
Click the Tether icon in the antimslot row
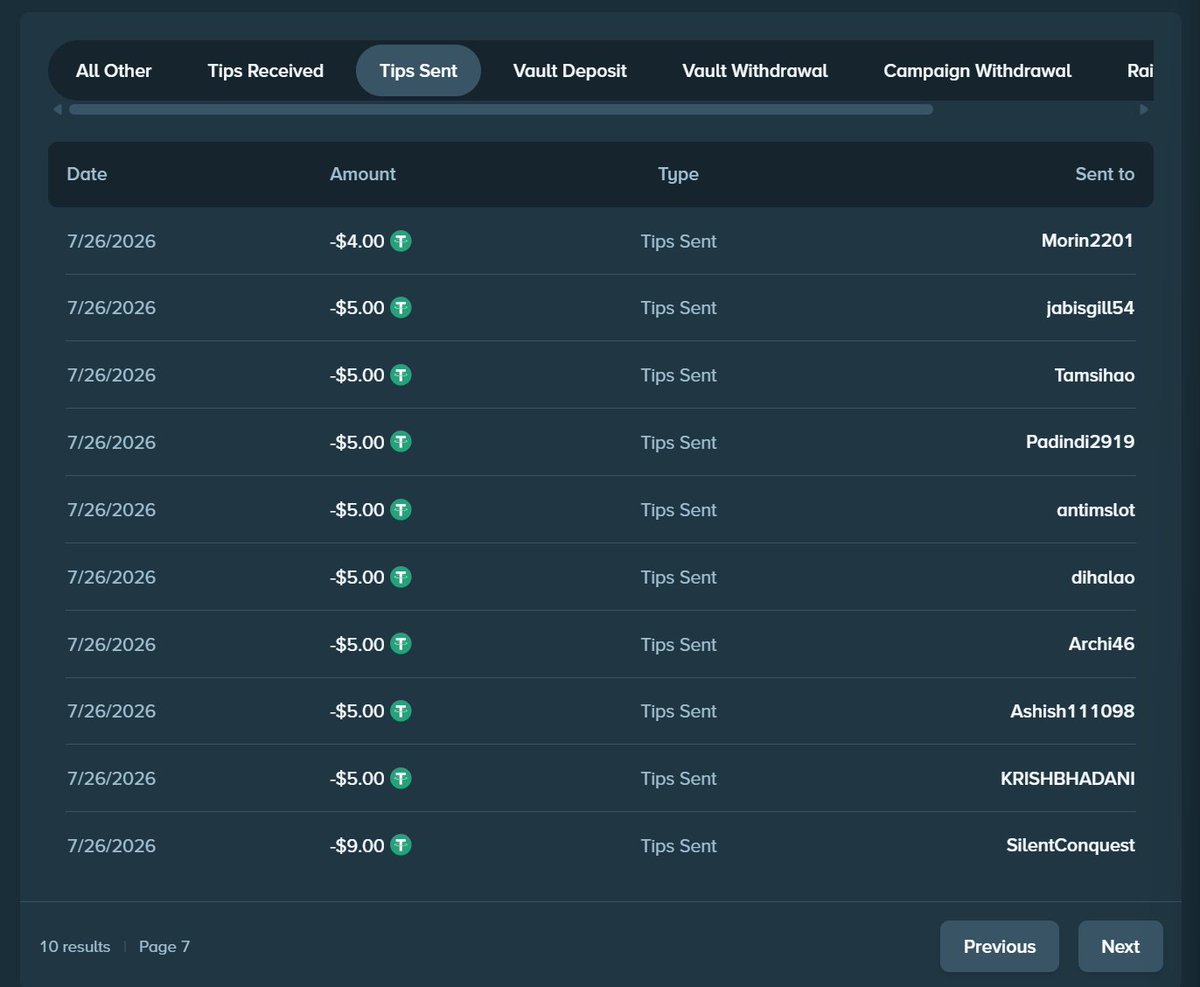(x=401, y=510)
